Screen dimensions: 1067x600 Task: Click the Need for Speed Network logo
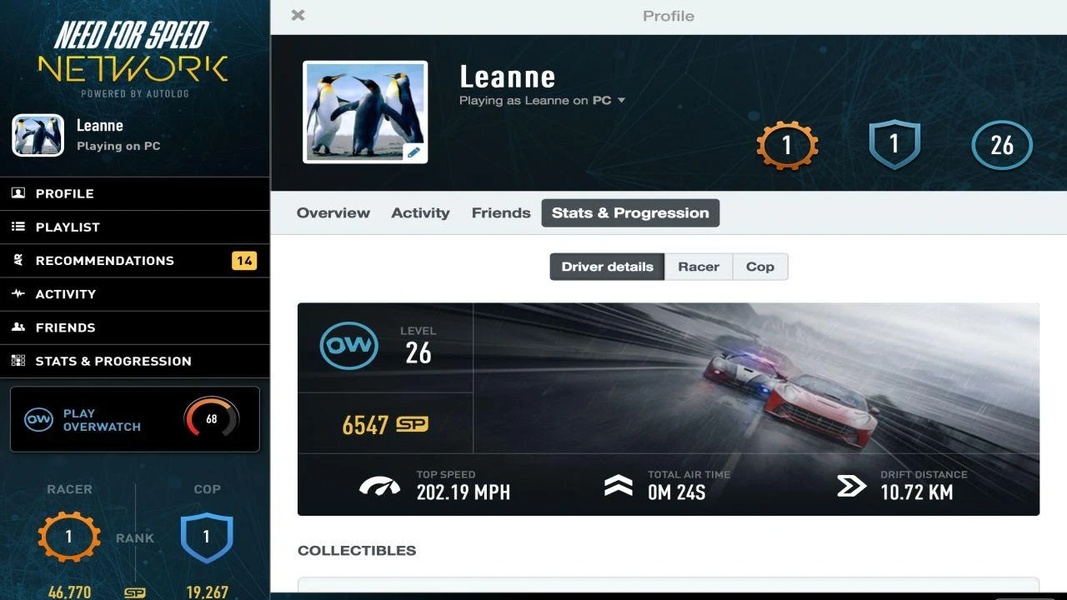point(133,59)
